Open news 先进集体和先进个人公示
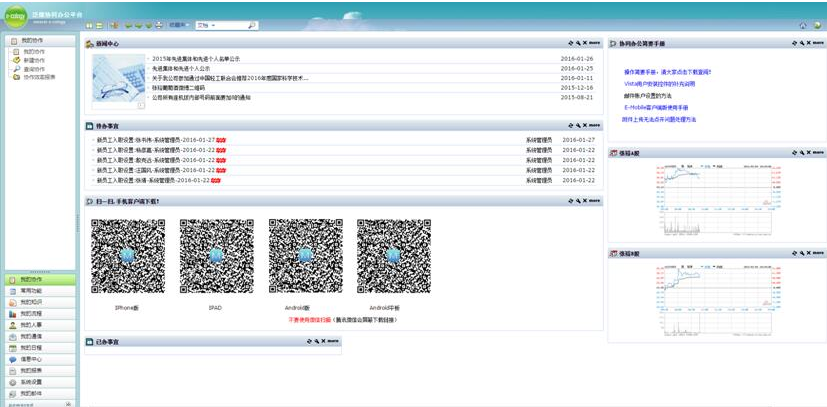This screenshot has height=407, width=827. [x=181, y=69]
